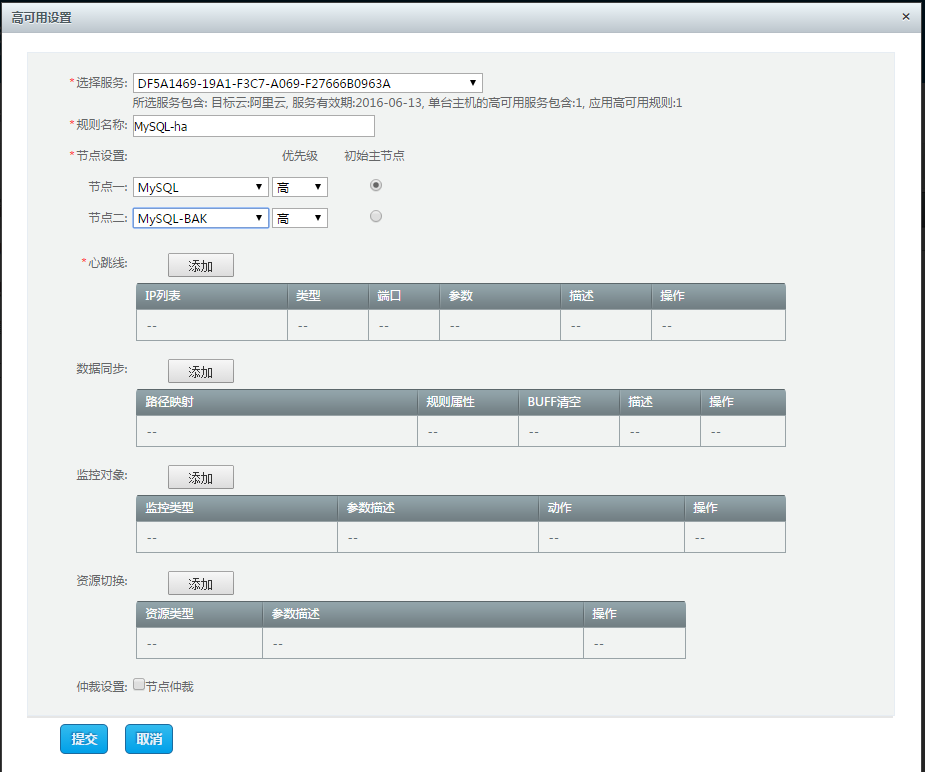
Task: Click the service info text 所选服务包含
Action: [407, 103]
